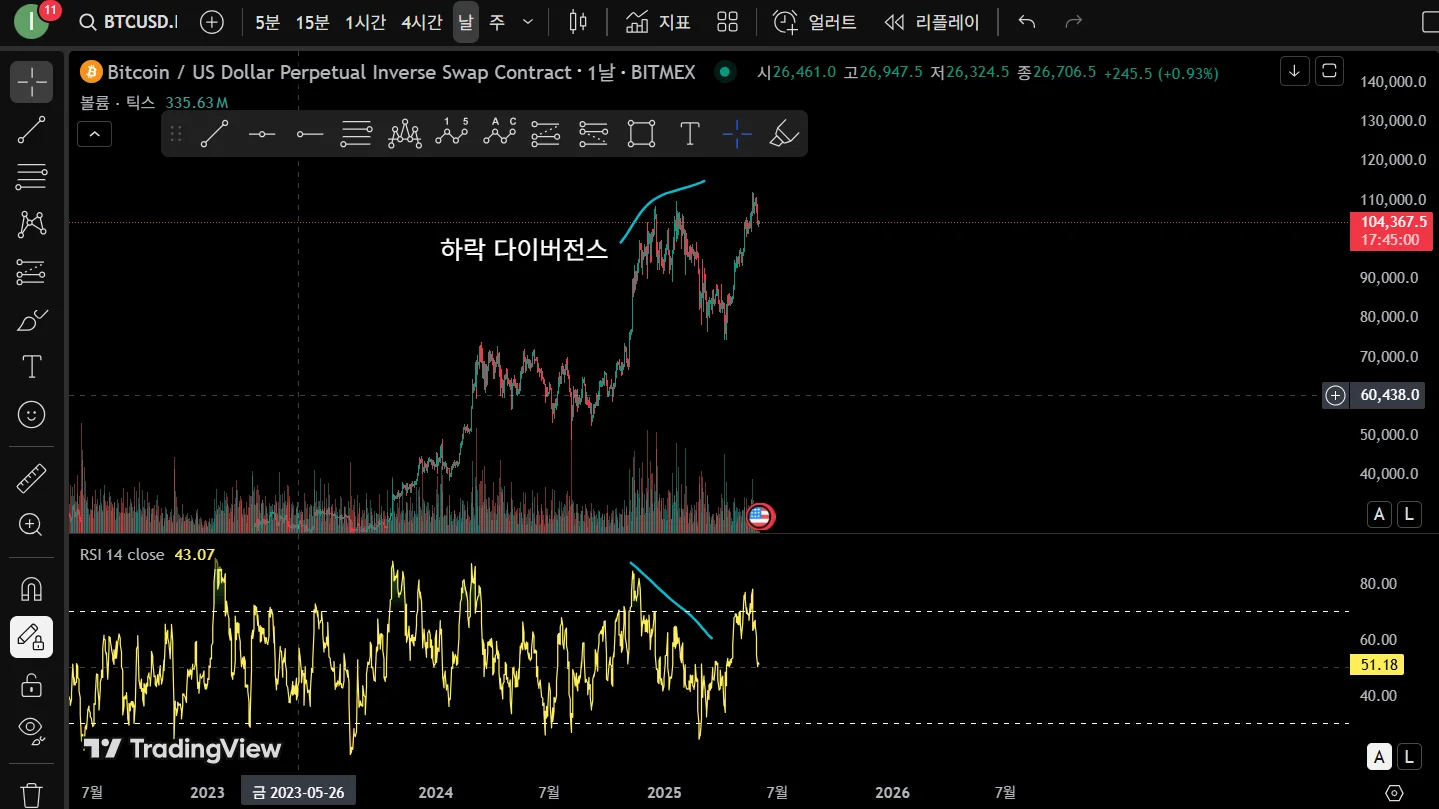Delete drawings with the trash icon

point(31,795)
